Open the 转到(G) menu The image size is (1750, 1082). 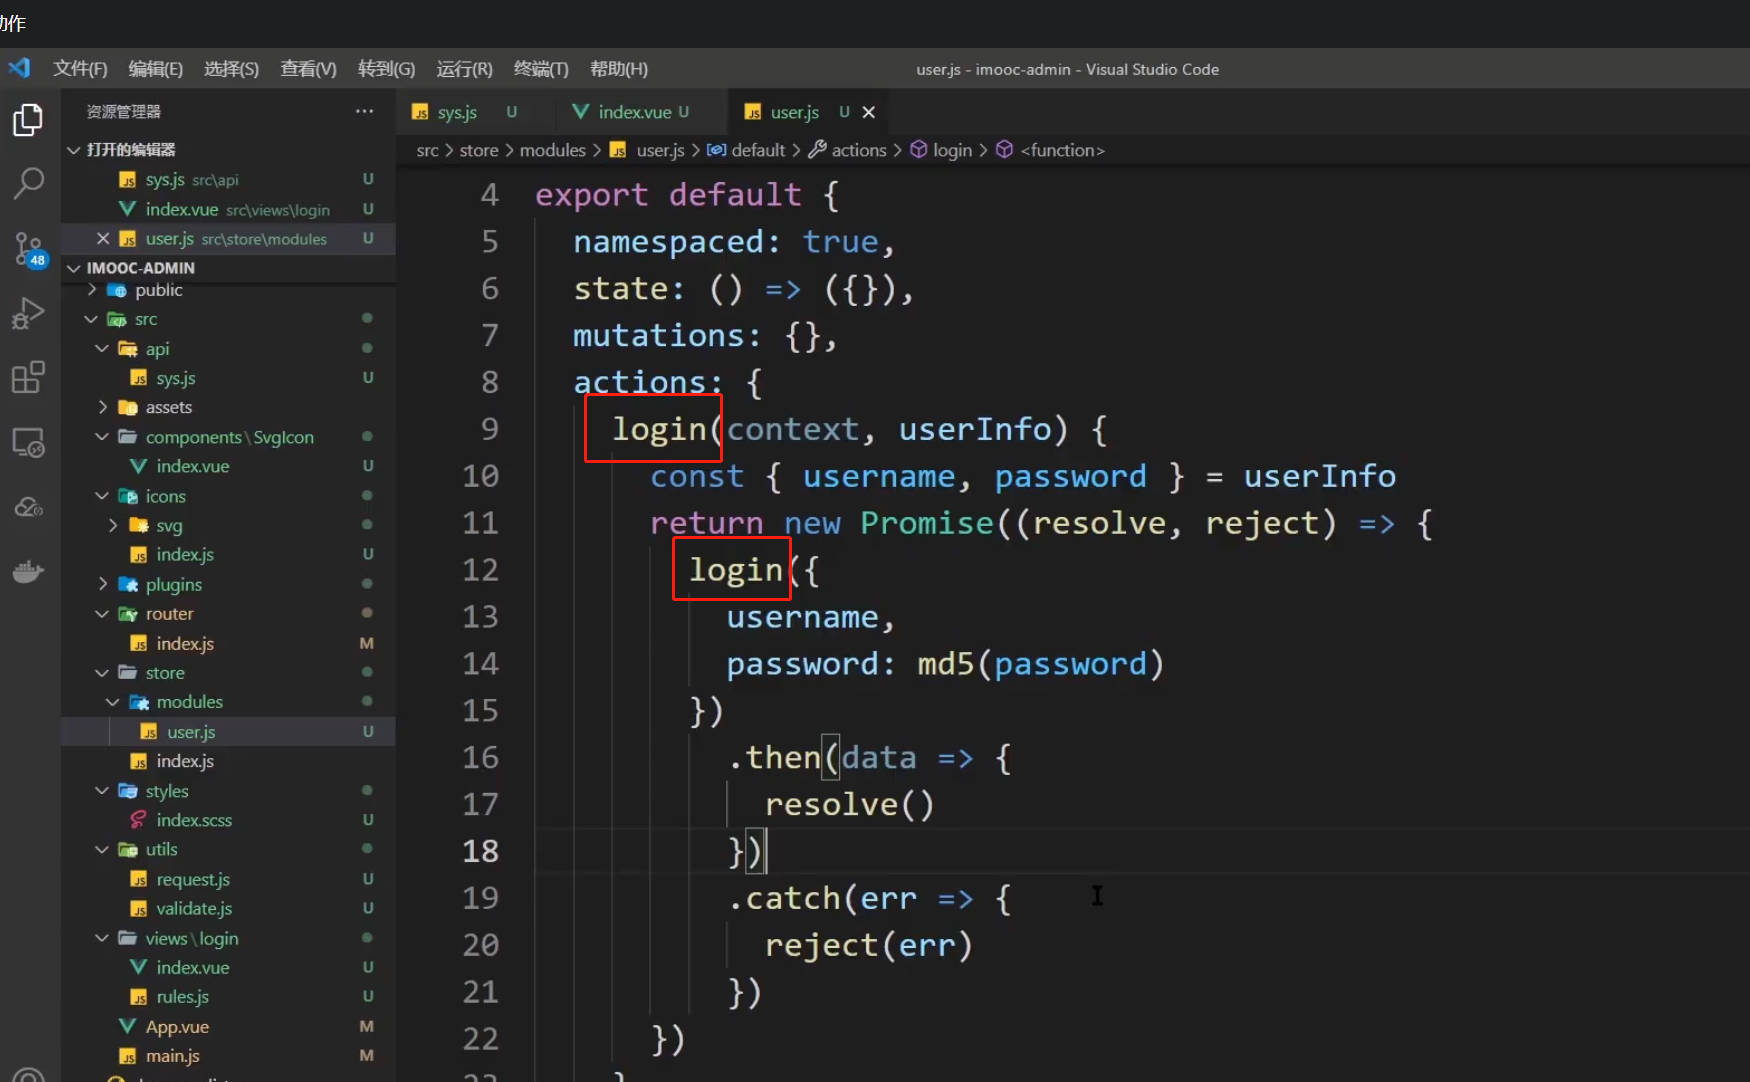point(386,69)
